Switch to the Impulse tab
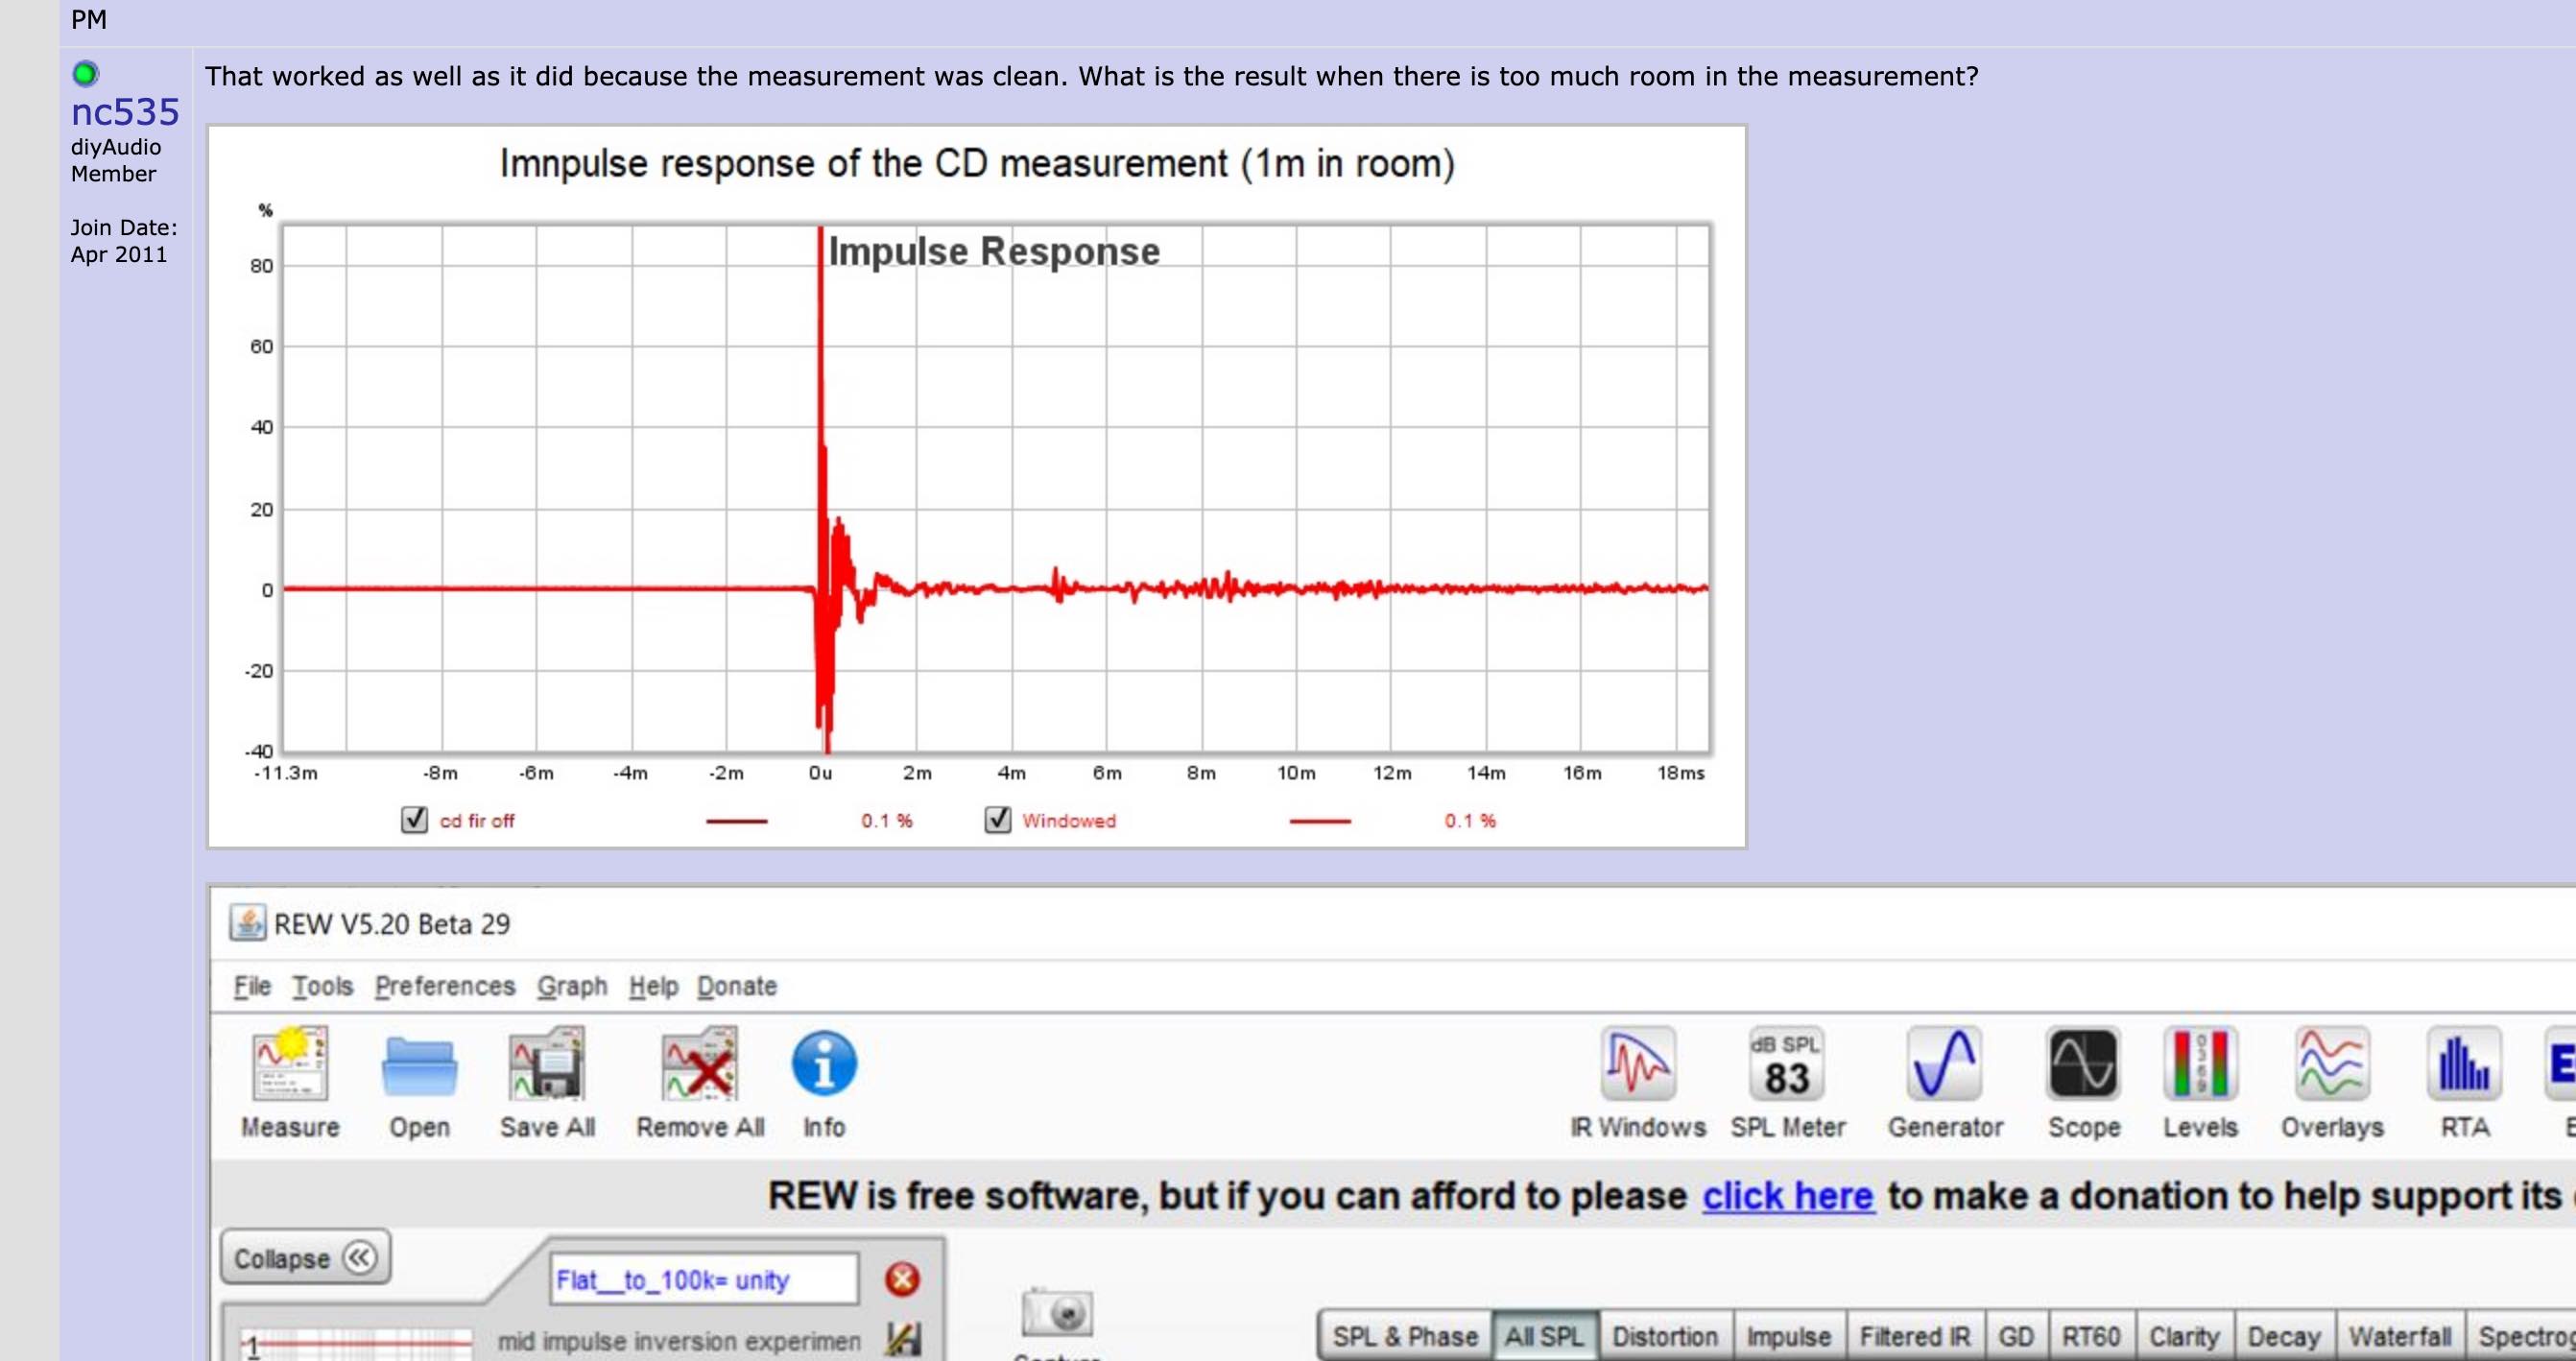 [x=1790, y=1337]
